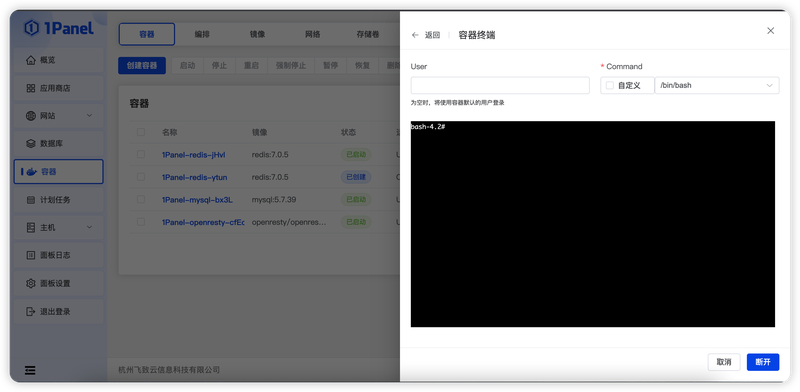Viewport: 800px width, 392px height.
Task: Click the 退出登录 logout icon
Action: [31, 311]
